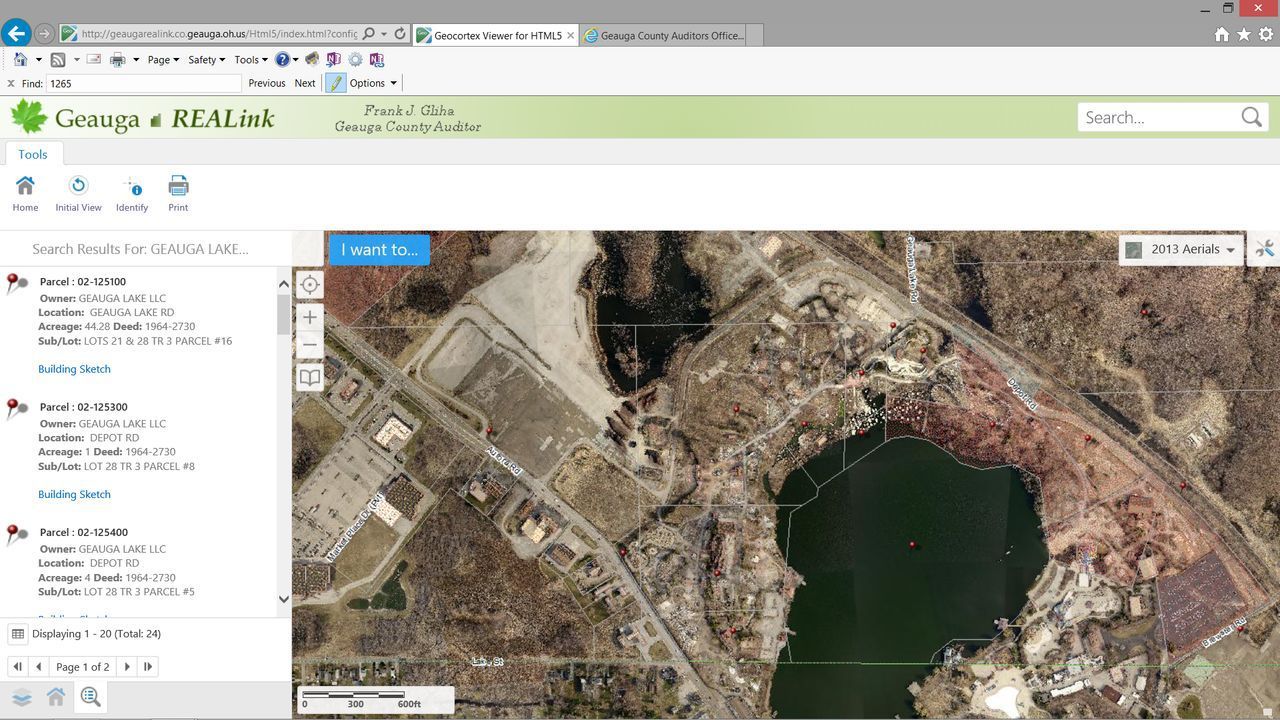
Task: Click the map geolocate target button
Action: pos(310,285)
